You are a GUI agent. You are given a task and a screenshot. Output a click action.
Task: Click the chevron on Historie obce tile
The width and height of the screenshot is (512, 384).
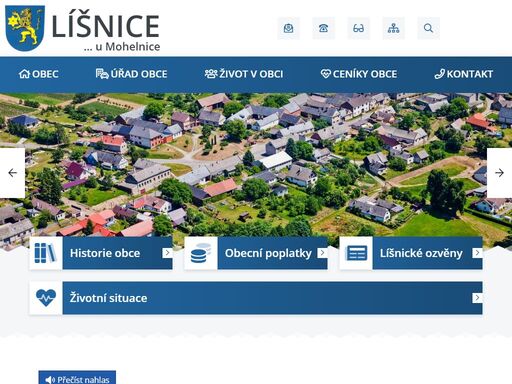[167, 253]
